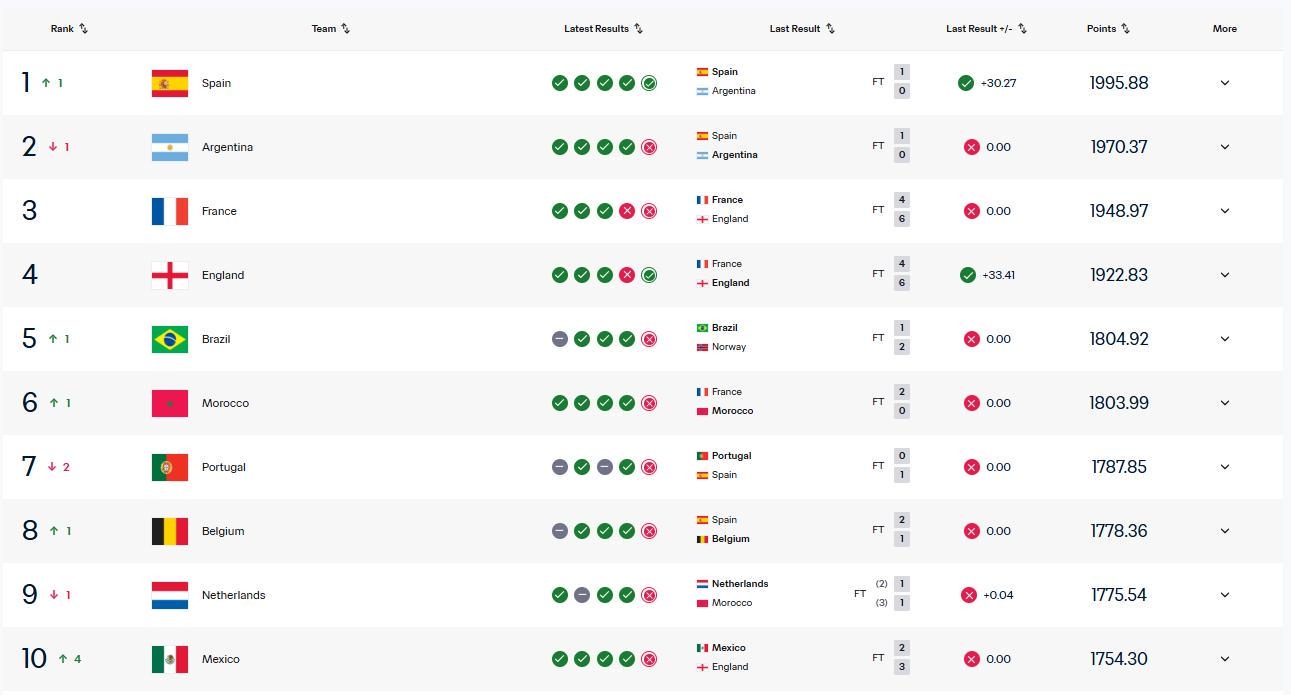
Task: Select the Portugal row points value 1787.85
Action: point(1118,467)
